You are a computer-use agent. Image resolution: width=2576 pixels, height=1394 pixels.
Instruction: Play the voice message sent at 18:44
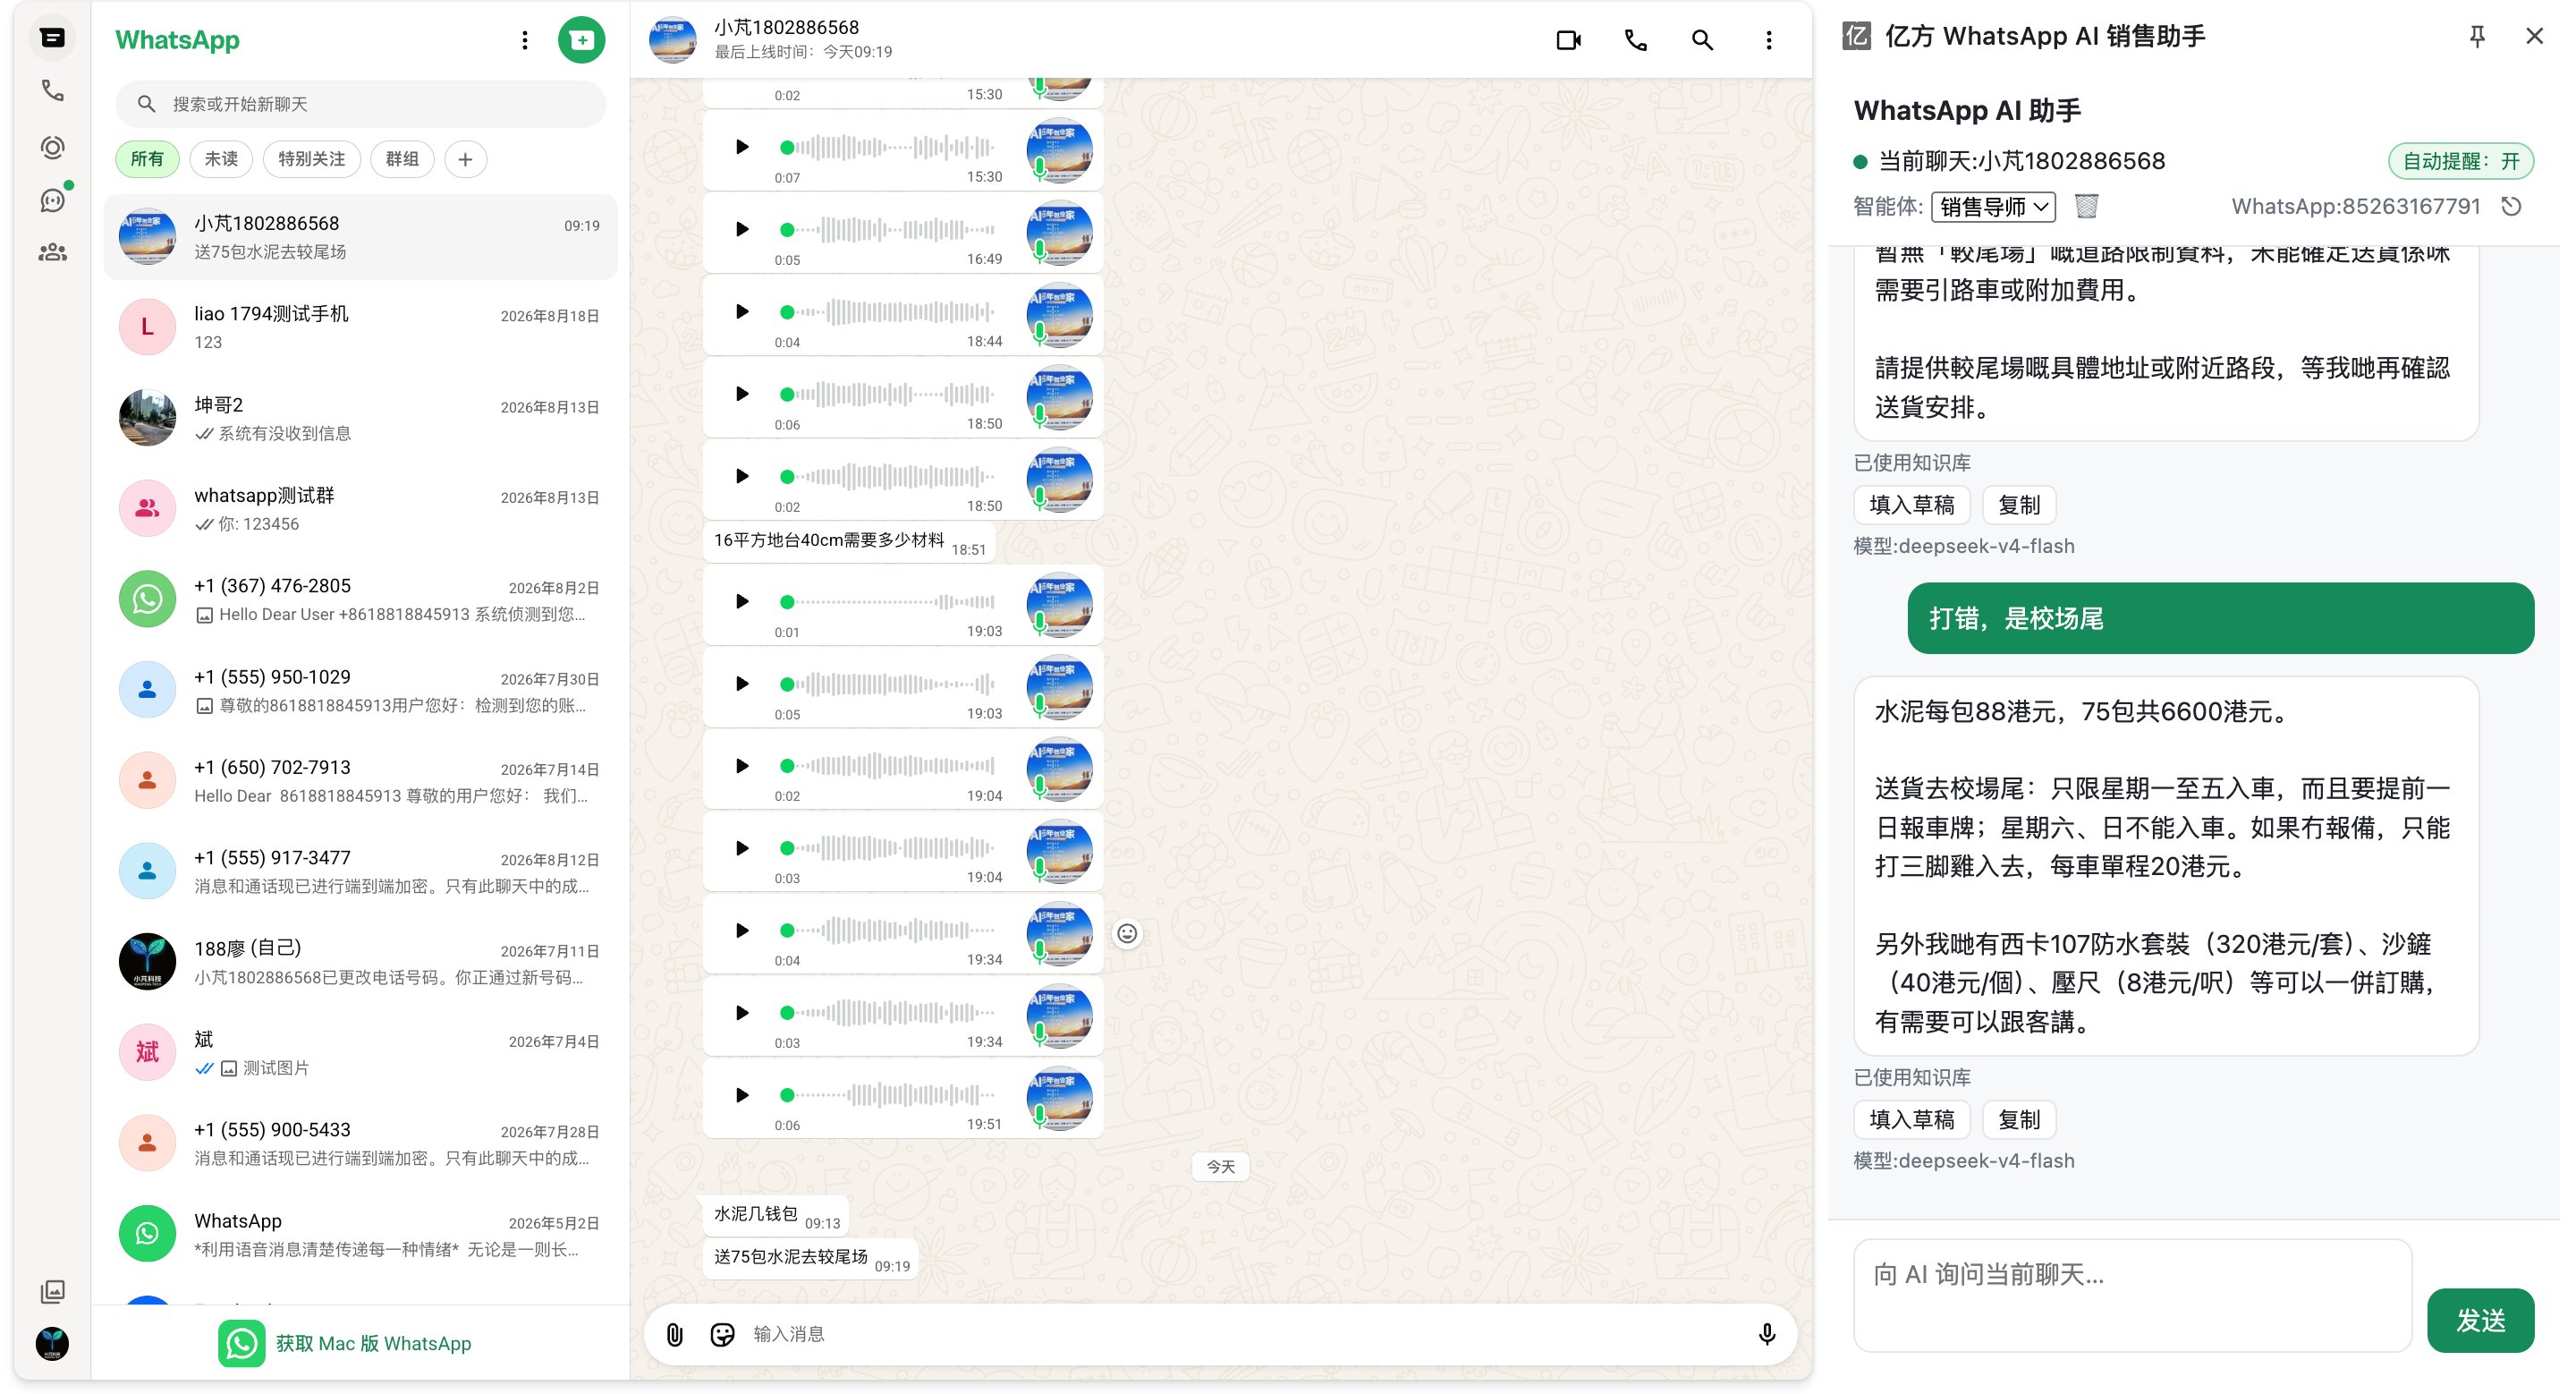[x=741, y=311]
